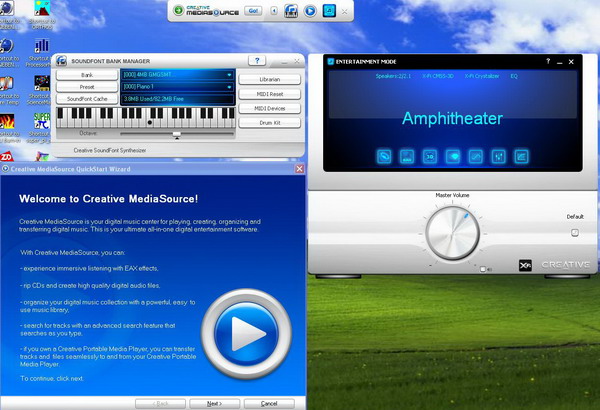
Task: Click the EAX effects icon in Entertainment Mode
Action: [x=407, y=156]
